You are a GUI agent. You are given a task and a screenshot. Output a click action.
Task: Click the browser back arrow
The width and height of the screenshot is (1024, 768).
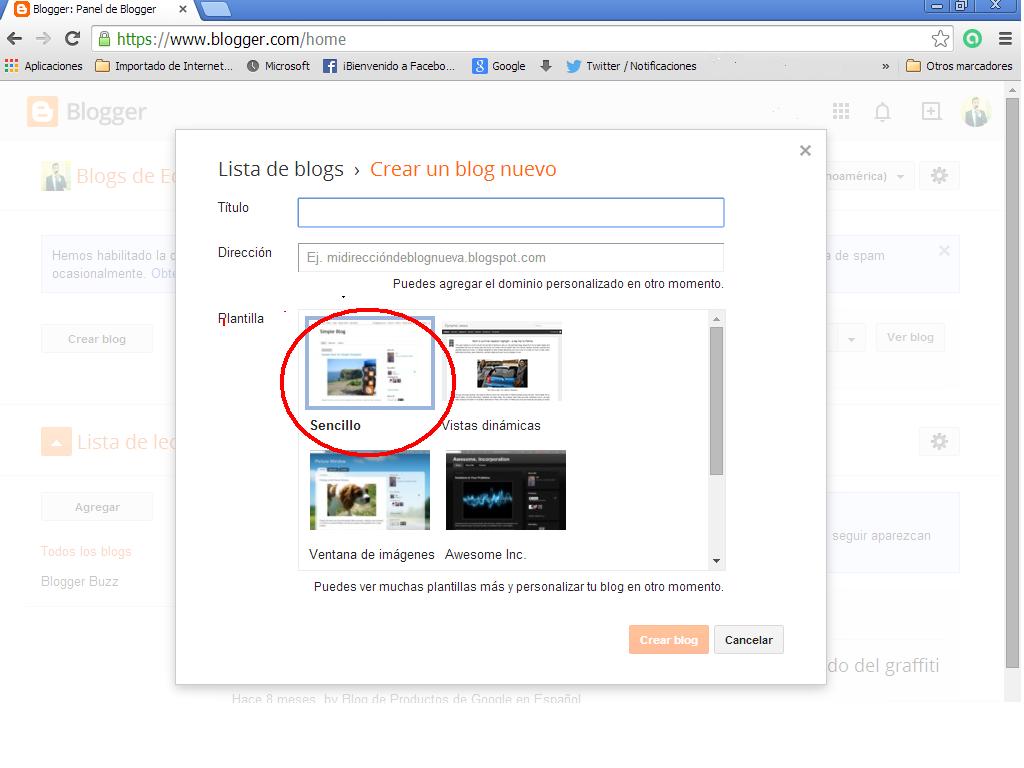tap(14, 39)
